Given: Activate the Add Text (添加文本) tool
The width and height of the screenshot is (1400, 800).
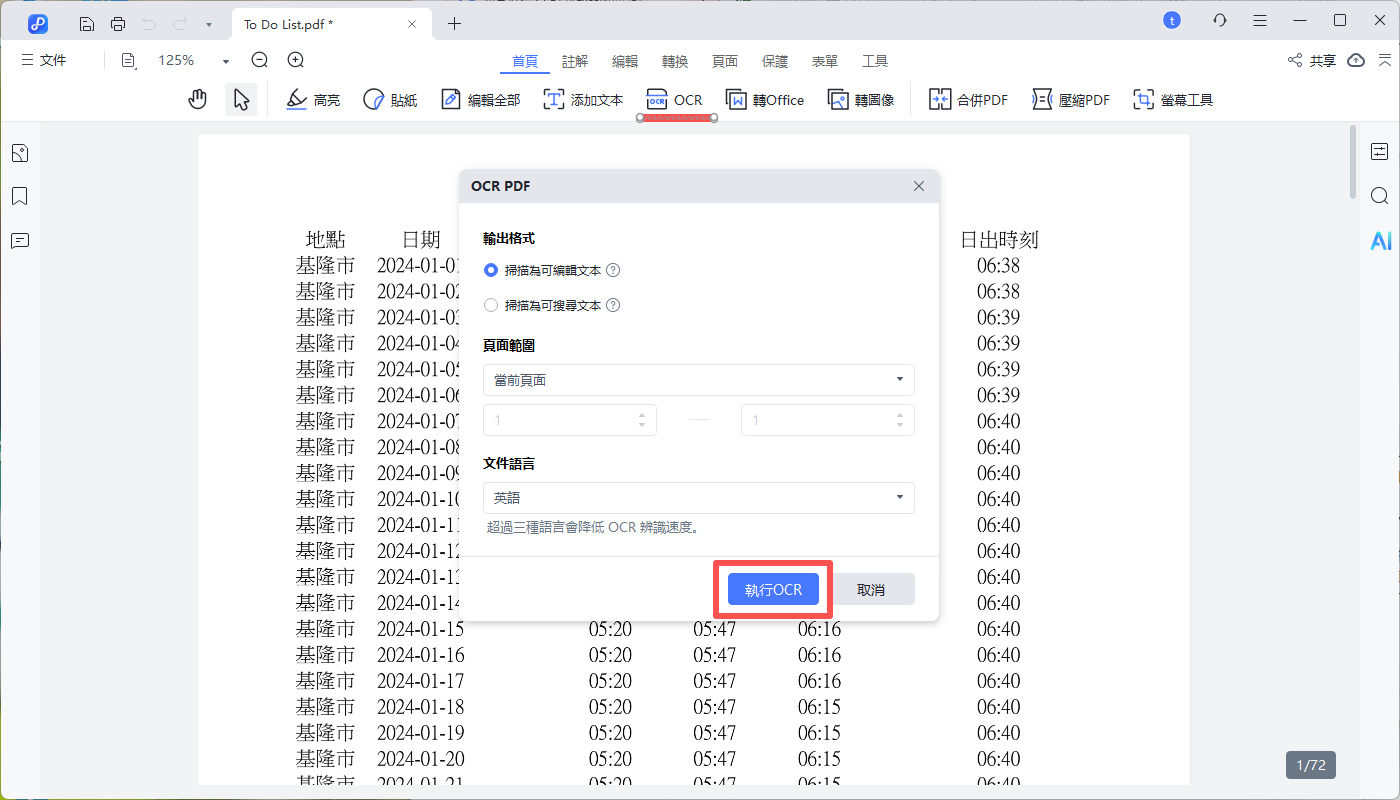Looking at the screenshot, I should coord(583,99).
